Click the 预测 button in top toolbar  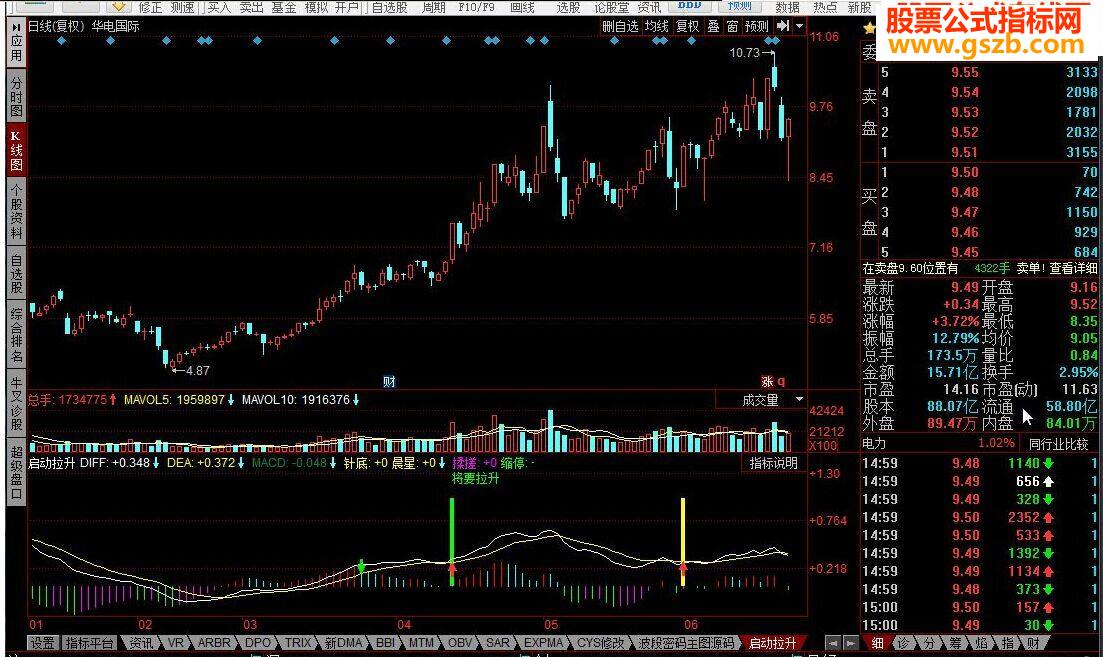point(739,6)
